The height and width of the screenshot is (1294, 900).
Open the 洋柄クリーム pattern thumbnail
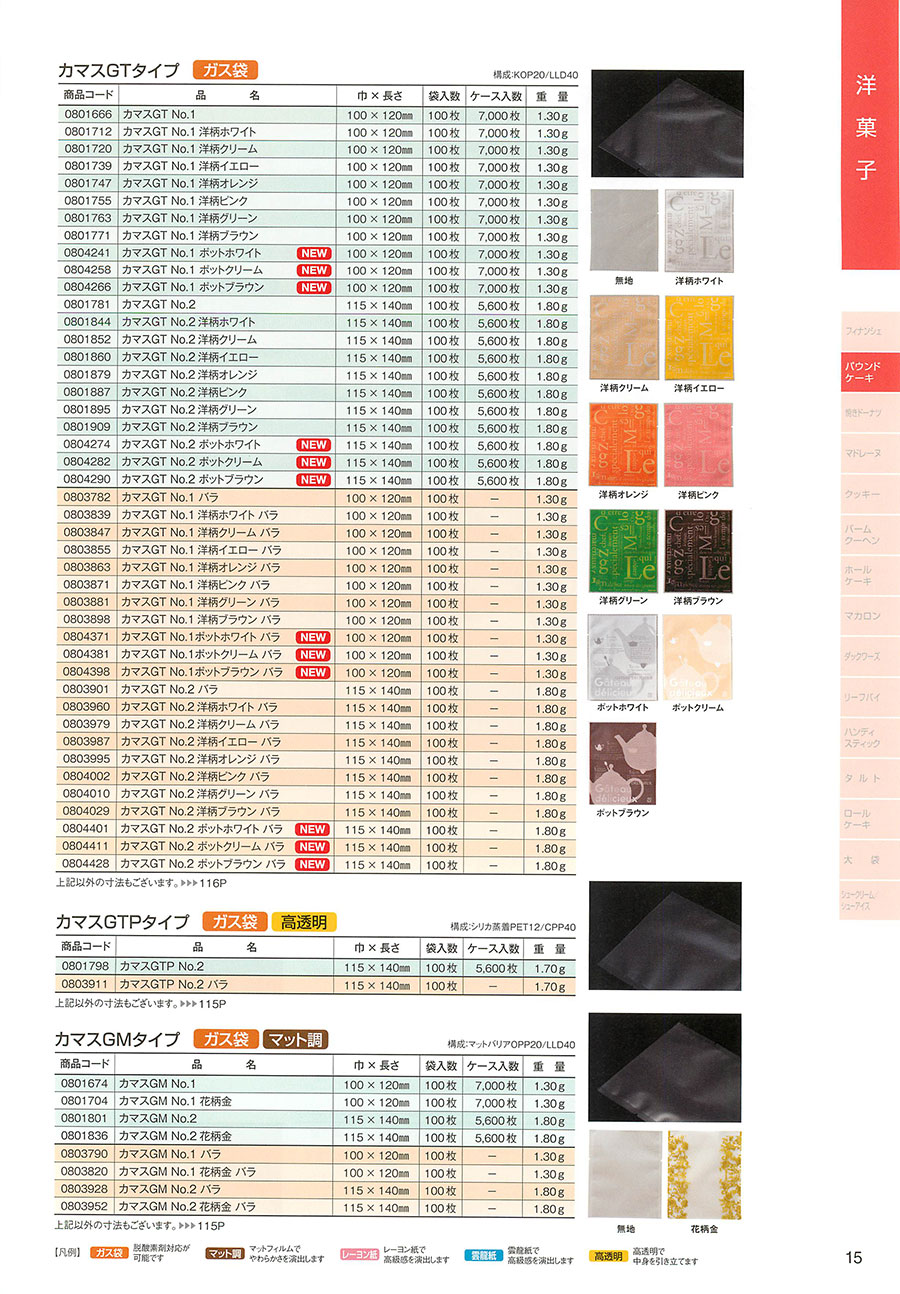[x=624, y=336]
